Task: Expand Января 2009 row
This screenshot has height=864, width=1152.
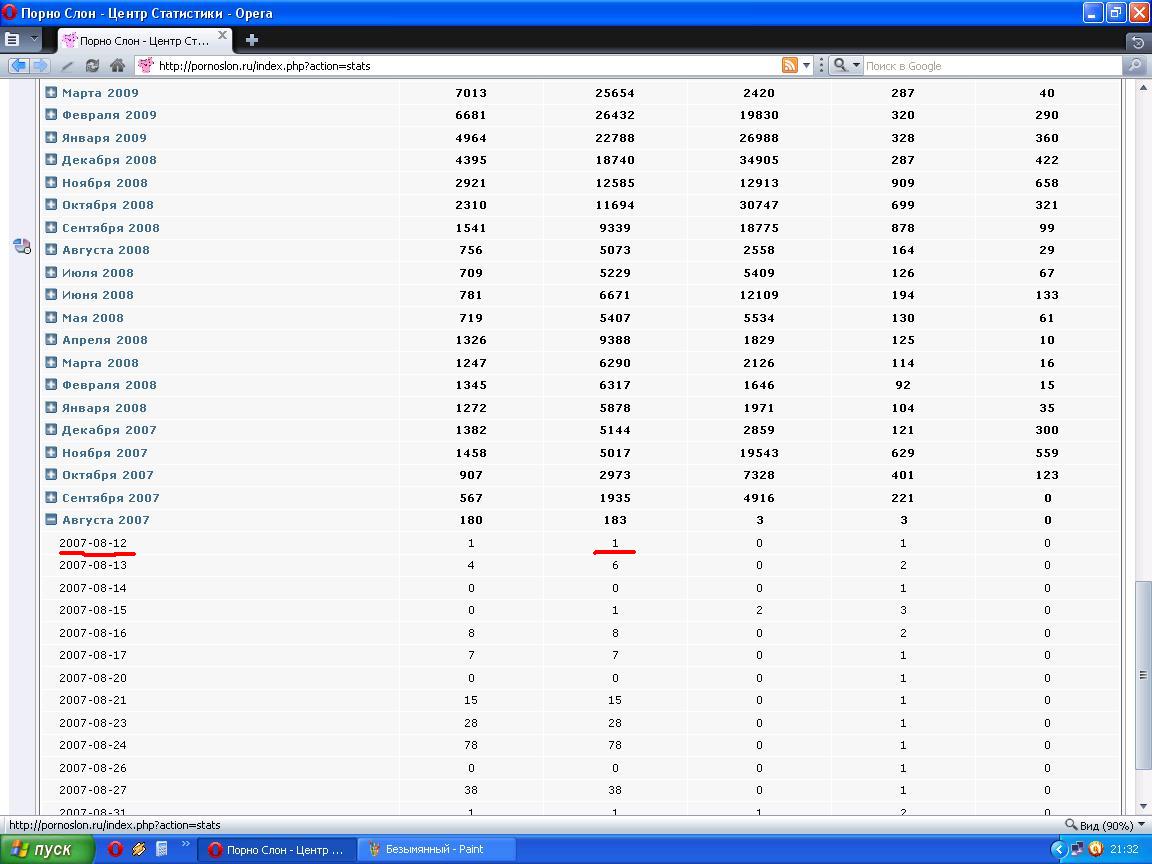Action: tap(51, 137)
